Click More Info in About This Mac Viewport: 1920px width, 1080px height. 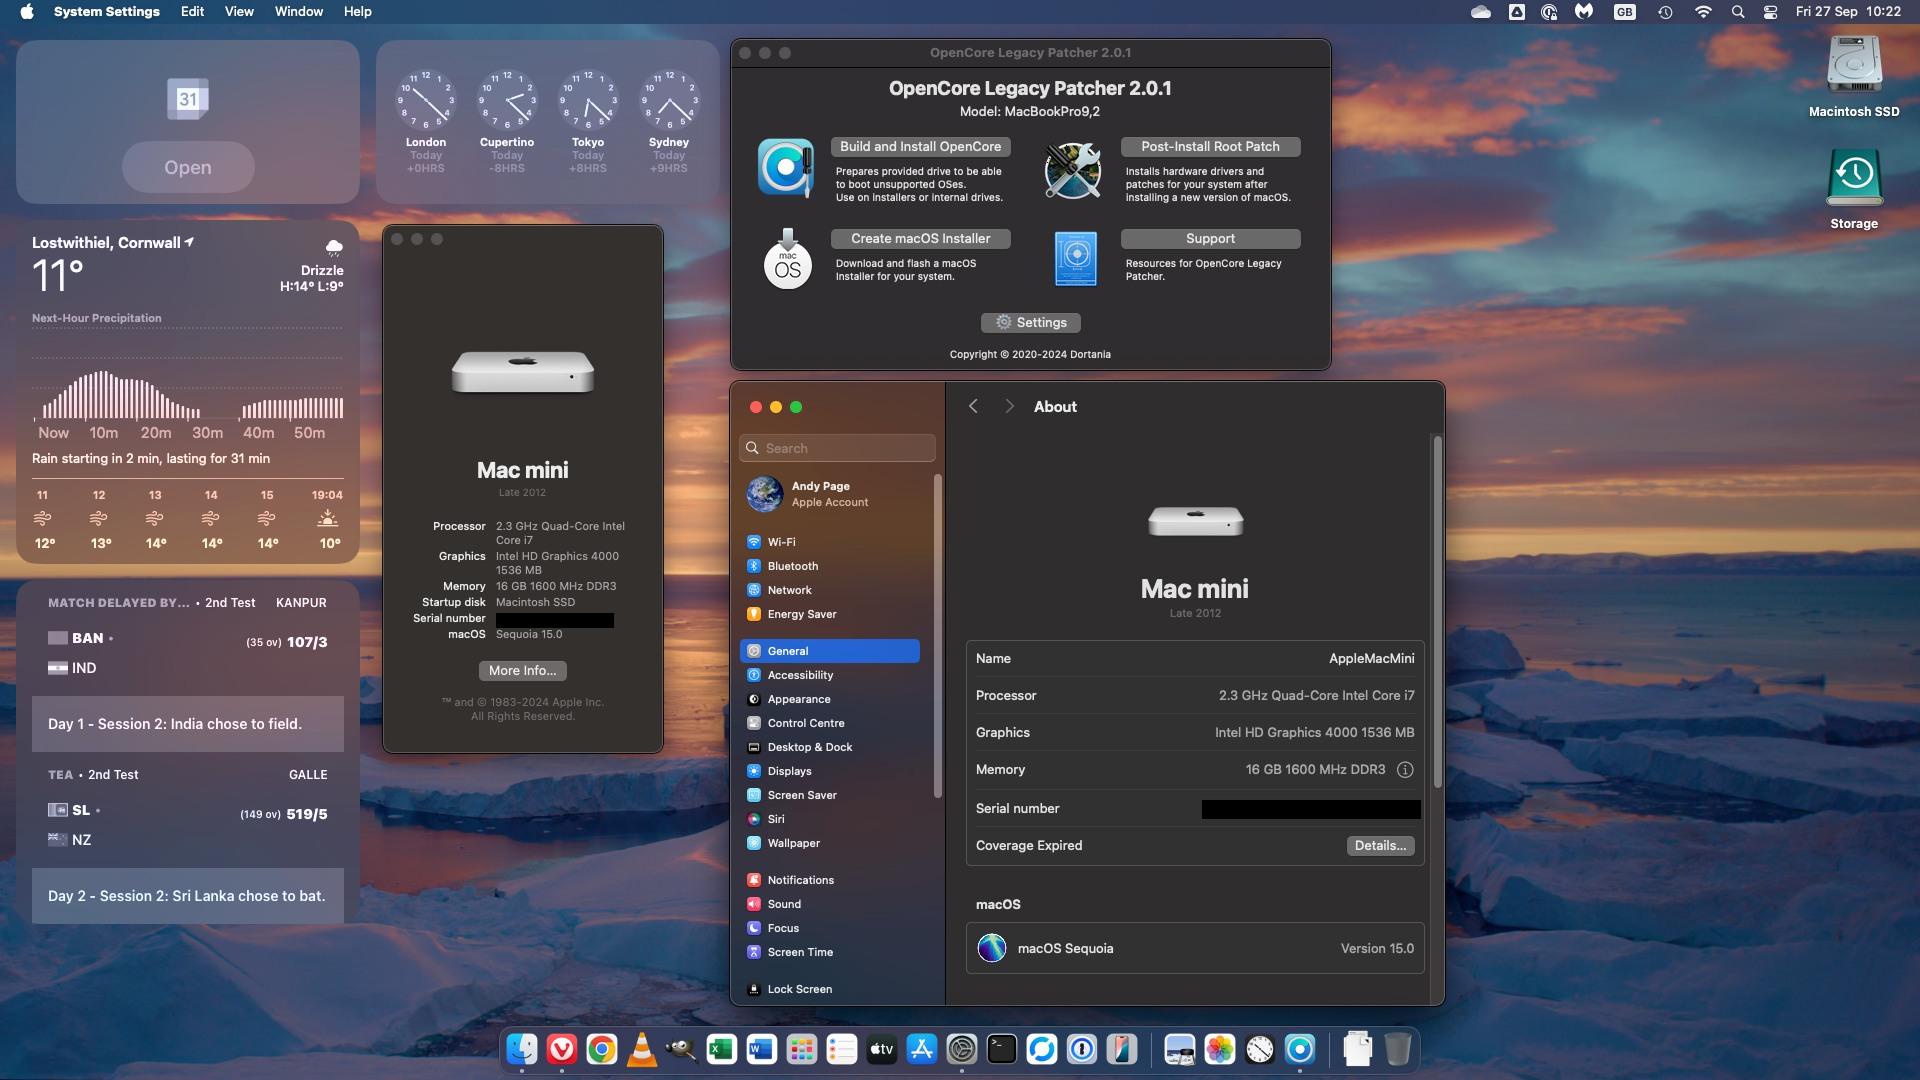[x=522, y=671]
